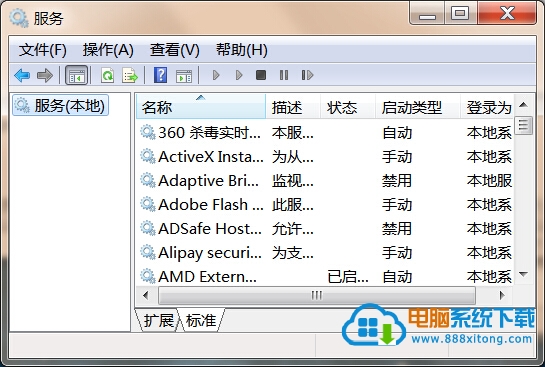The width and height of the screenshot is (545, 367).
Task: Click the Forward arrow toolbar icon
Action: tap(44, 75)
